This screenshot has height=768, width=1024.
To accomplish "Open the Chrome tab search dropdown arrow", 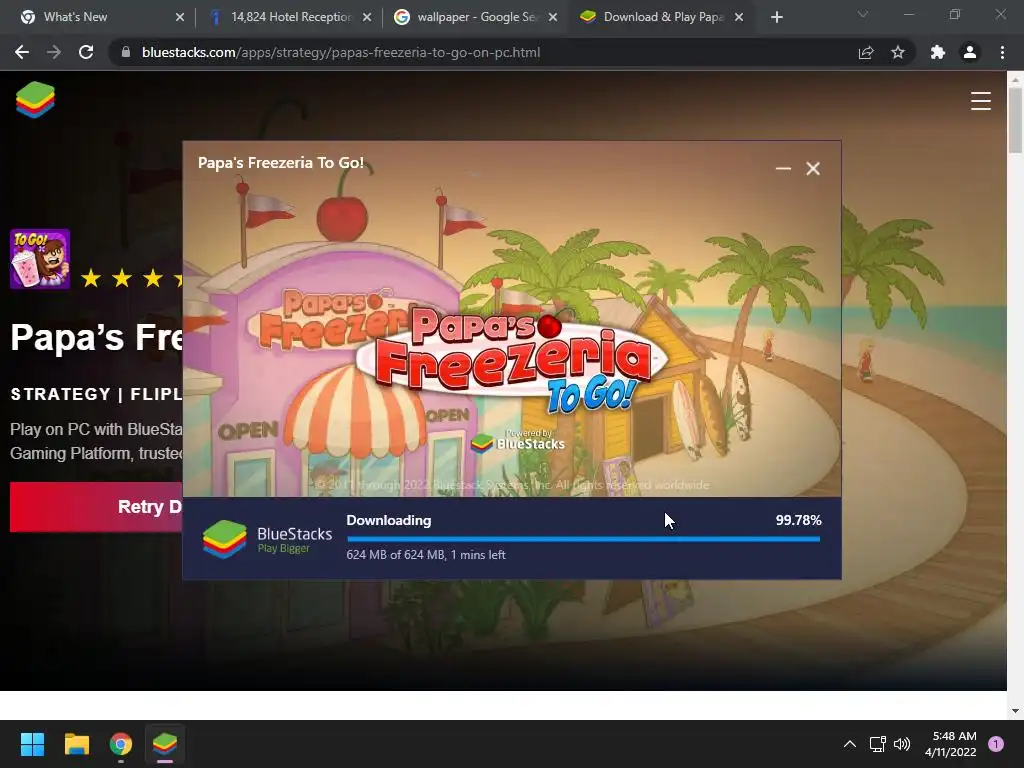I will pos(863,14).
